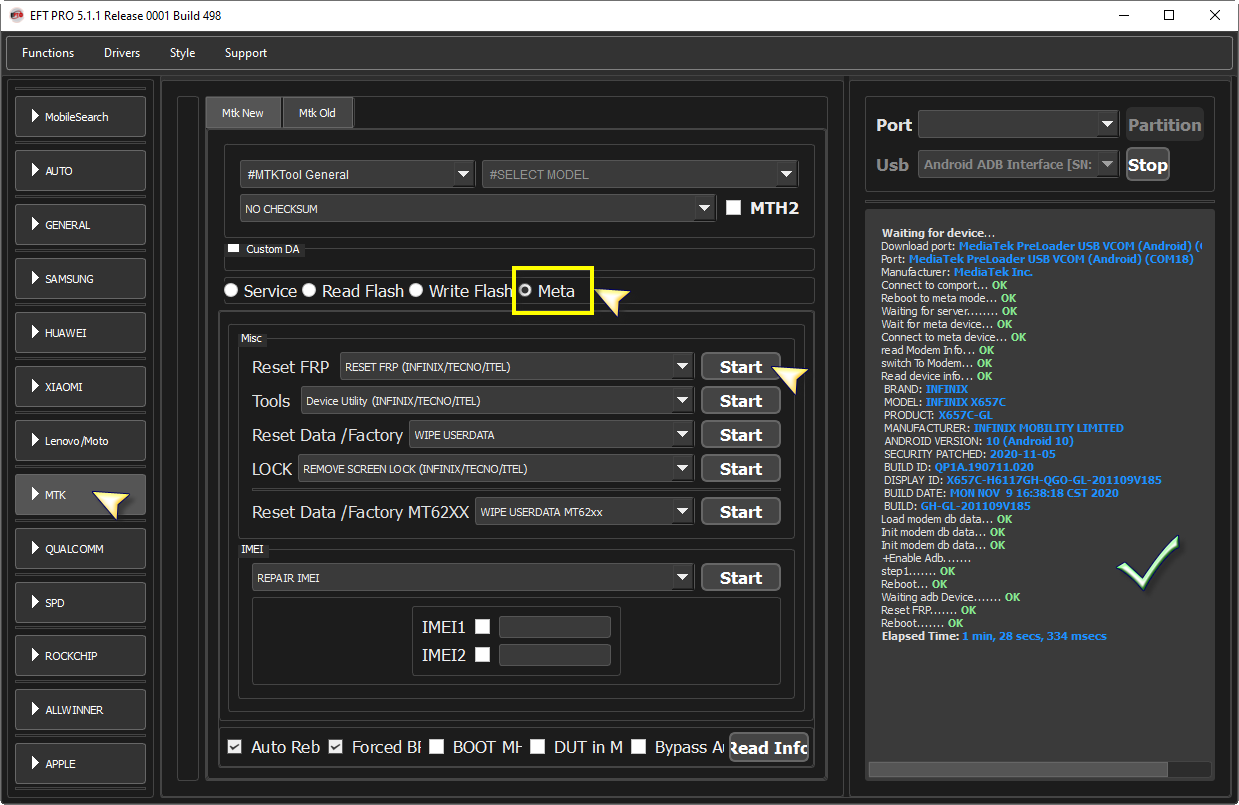Open the SPD sidebar section
Image resolution: width=1239 pixels, height=805 pixels.
pyautogui.click(x=81, y=603)
